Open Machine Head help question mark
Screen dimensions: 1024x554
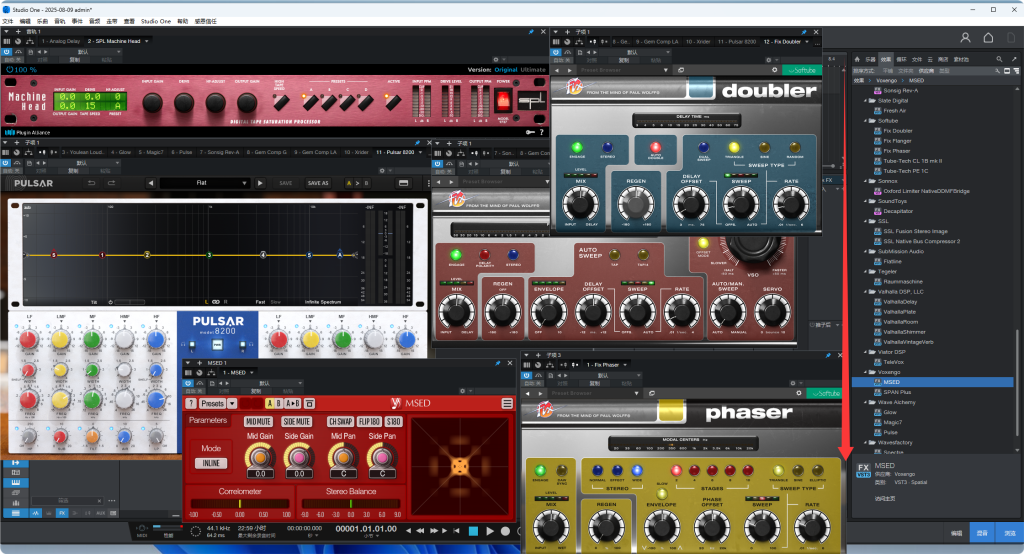click(541, 132)
